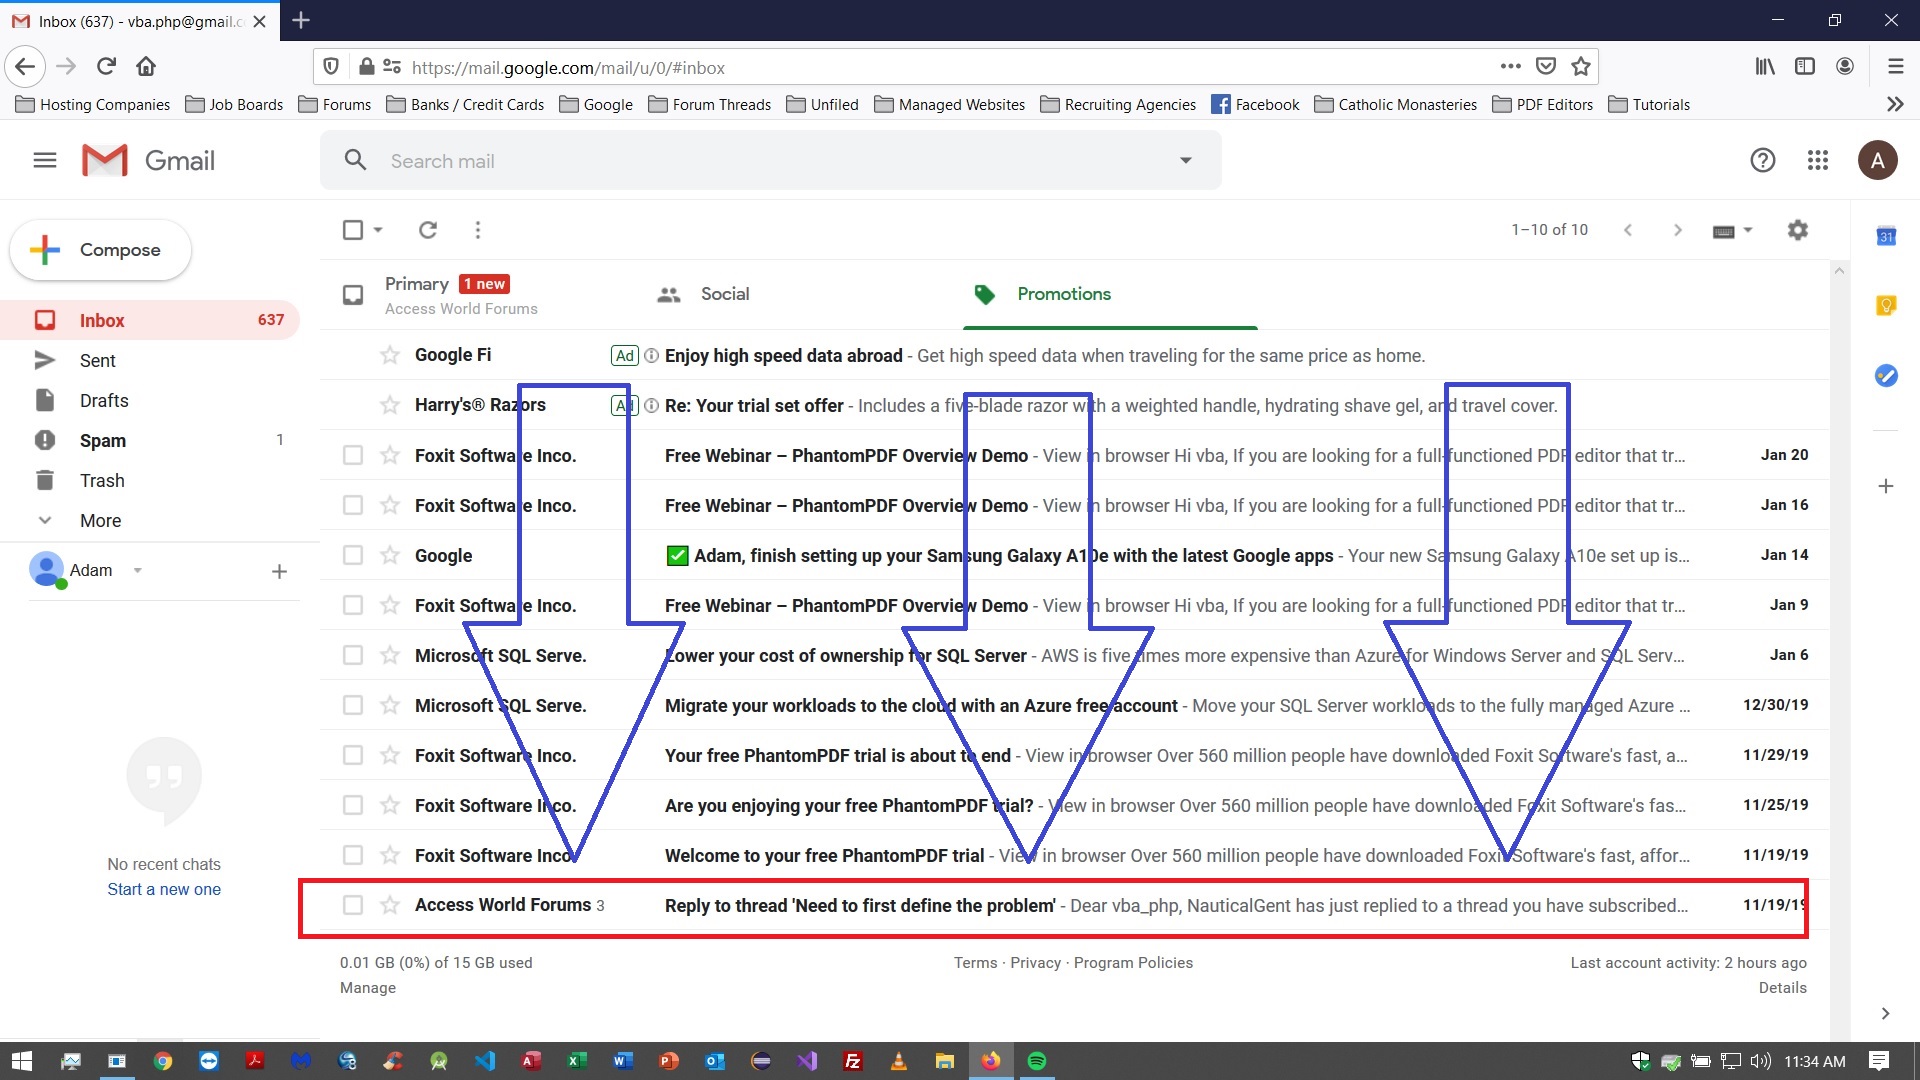Click the Firefox browser Home icon
Screen dimensions: 1920x1080
point(146,67)
